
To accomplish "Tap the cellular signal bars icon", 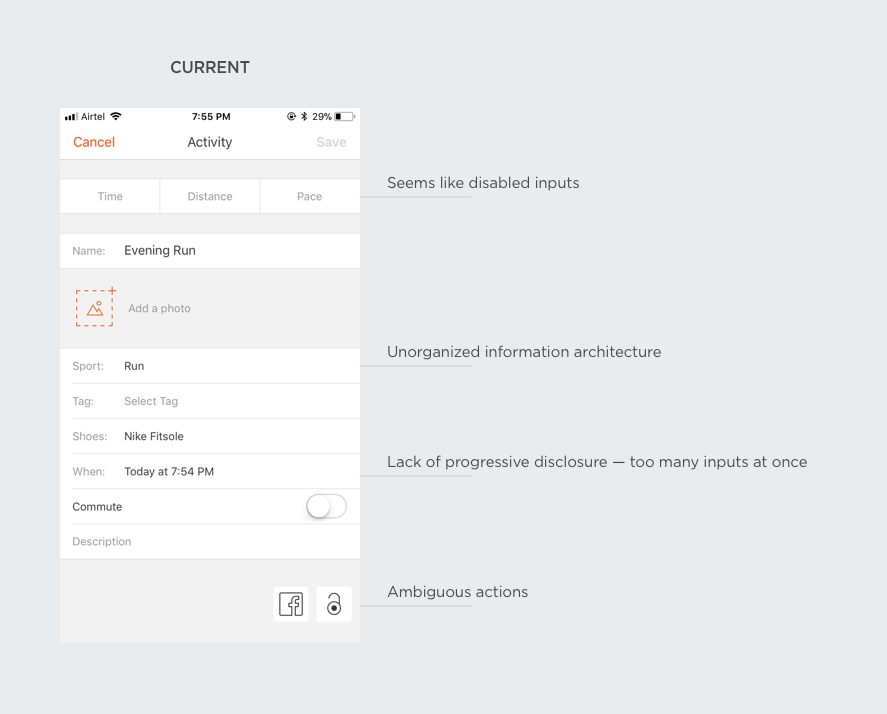I will pyautogui.click(x=71, y=117).
